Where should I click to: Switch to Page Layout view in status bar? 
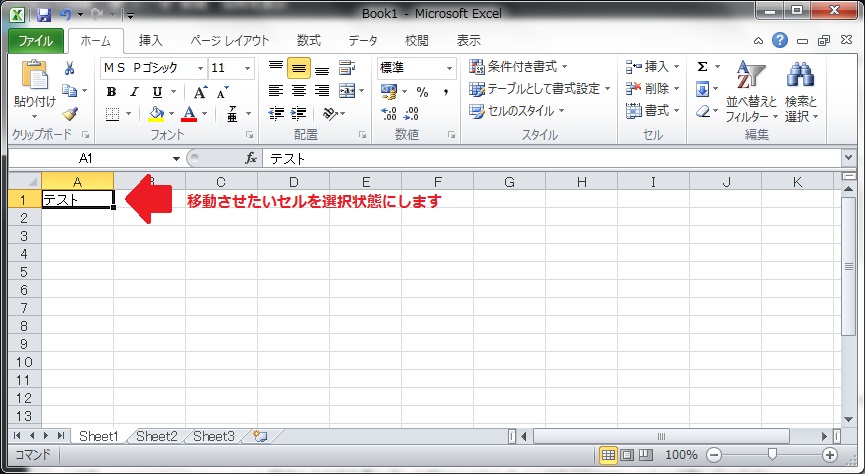click(627, 455)
